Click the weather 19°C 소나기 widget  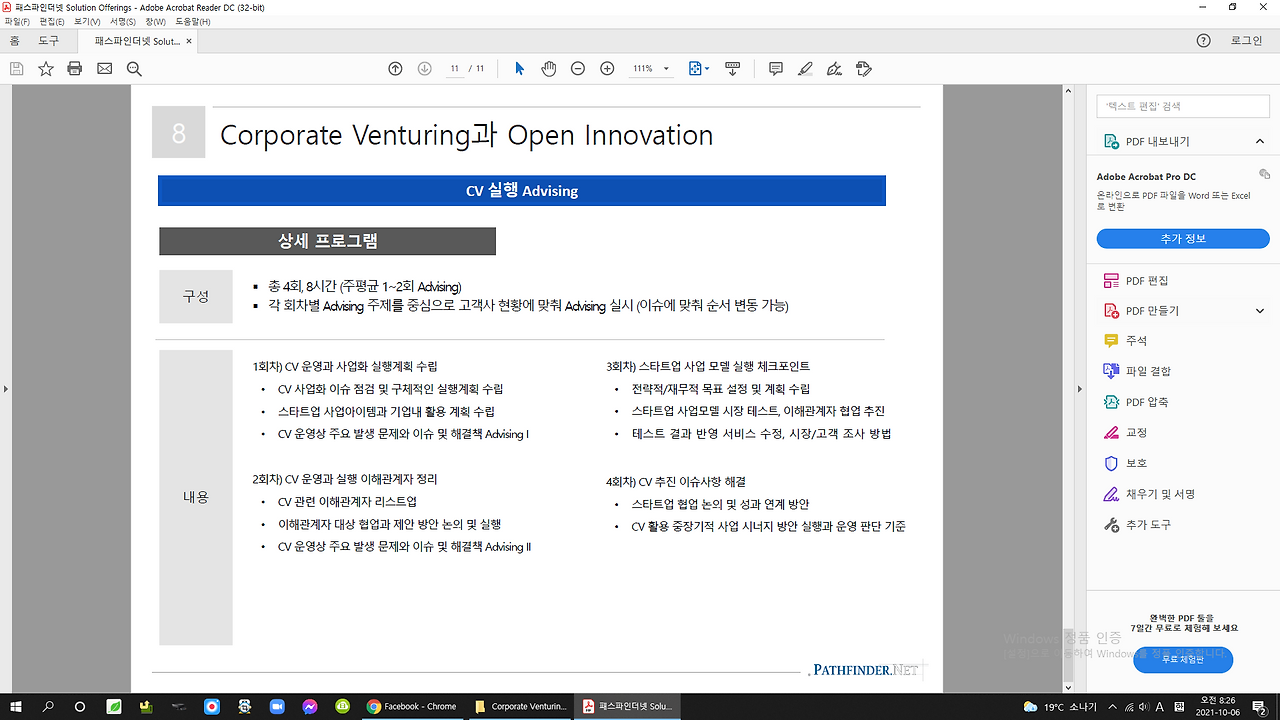point(1061,707)
